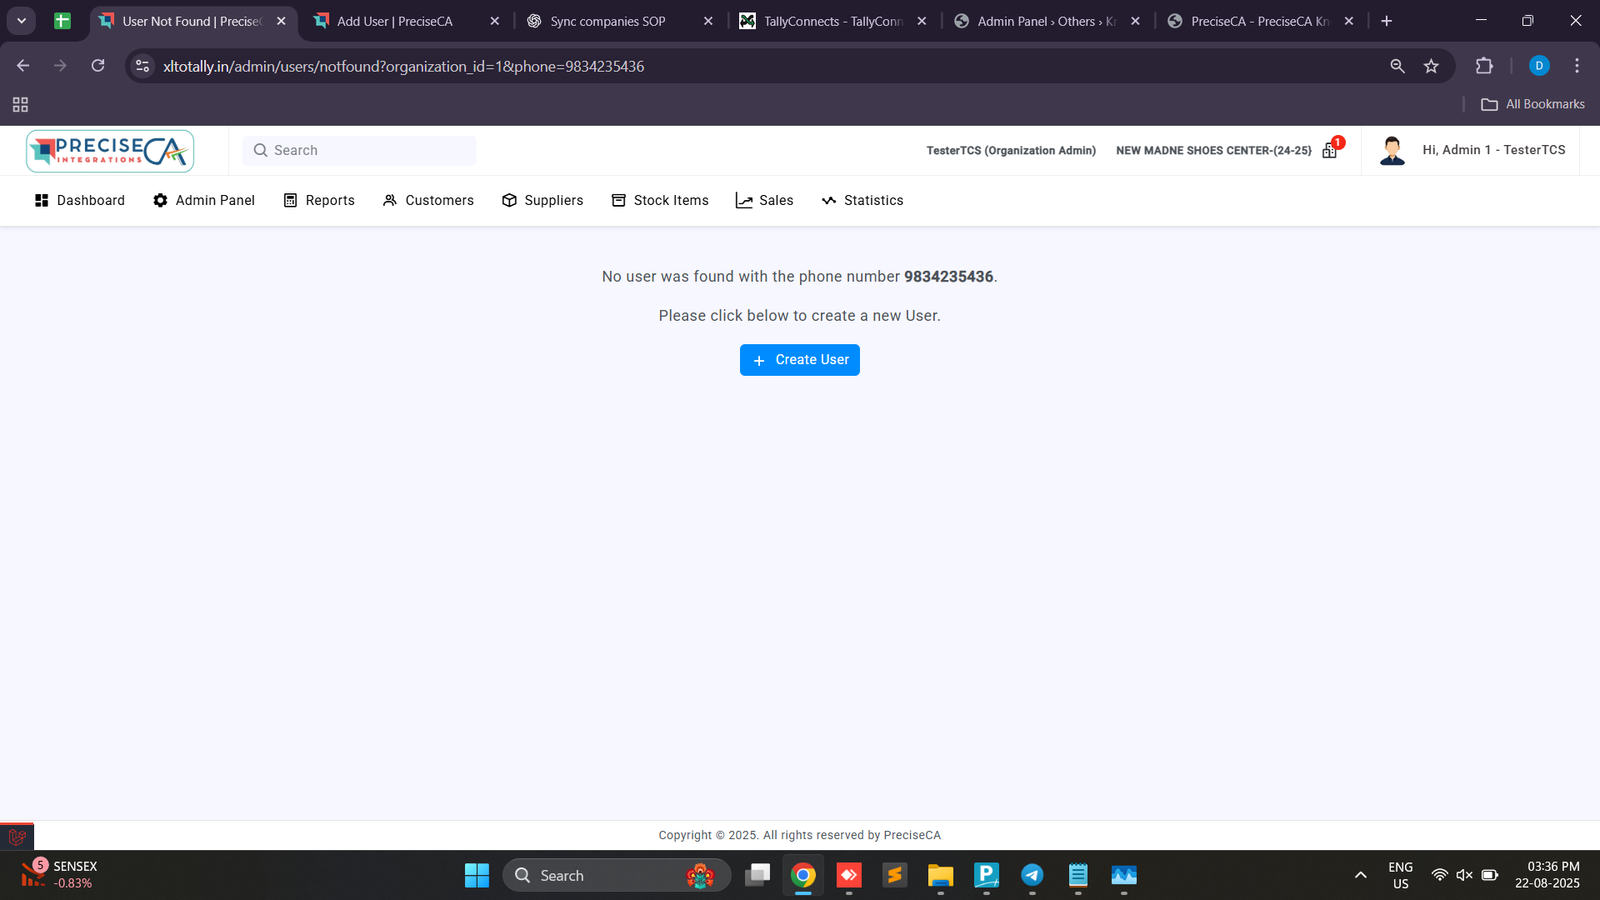Screen dimensions: 1600x900
Task: Open the Chrome extensions puzzle icon
Action: [1484, 66]
